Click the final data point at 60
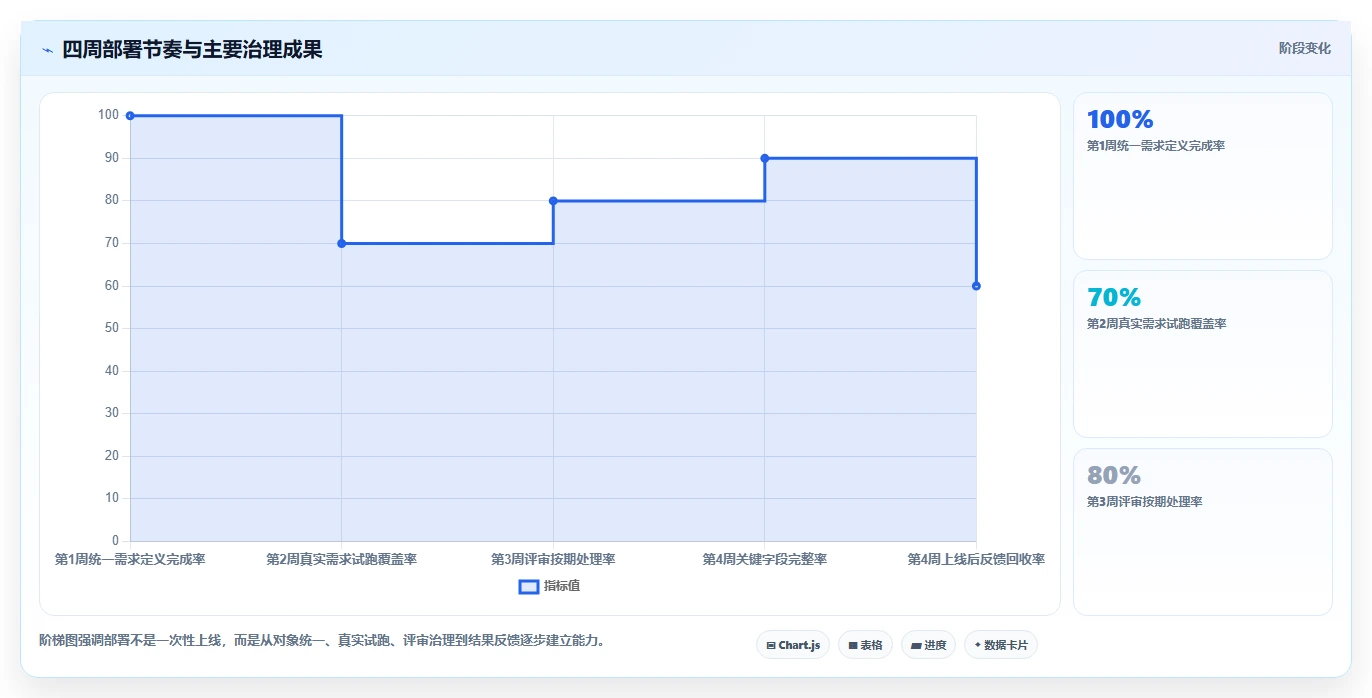The width and height of the screenshot is (1372, 698). 976,286
